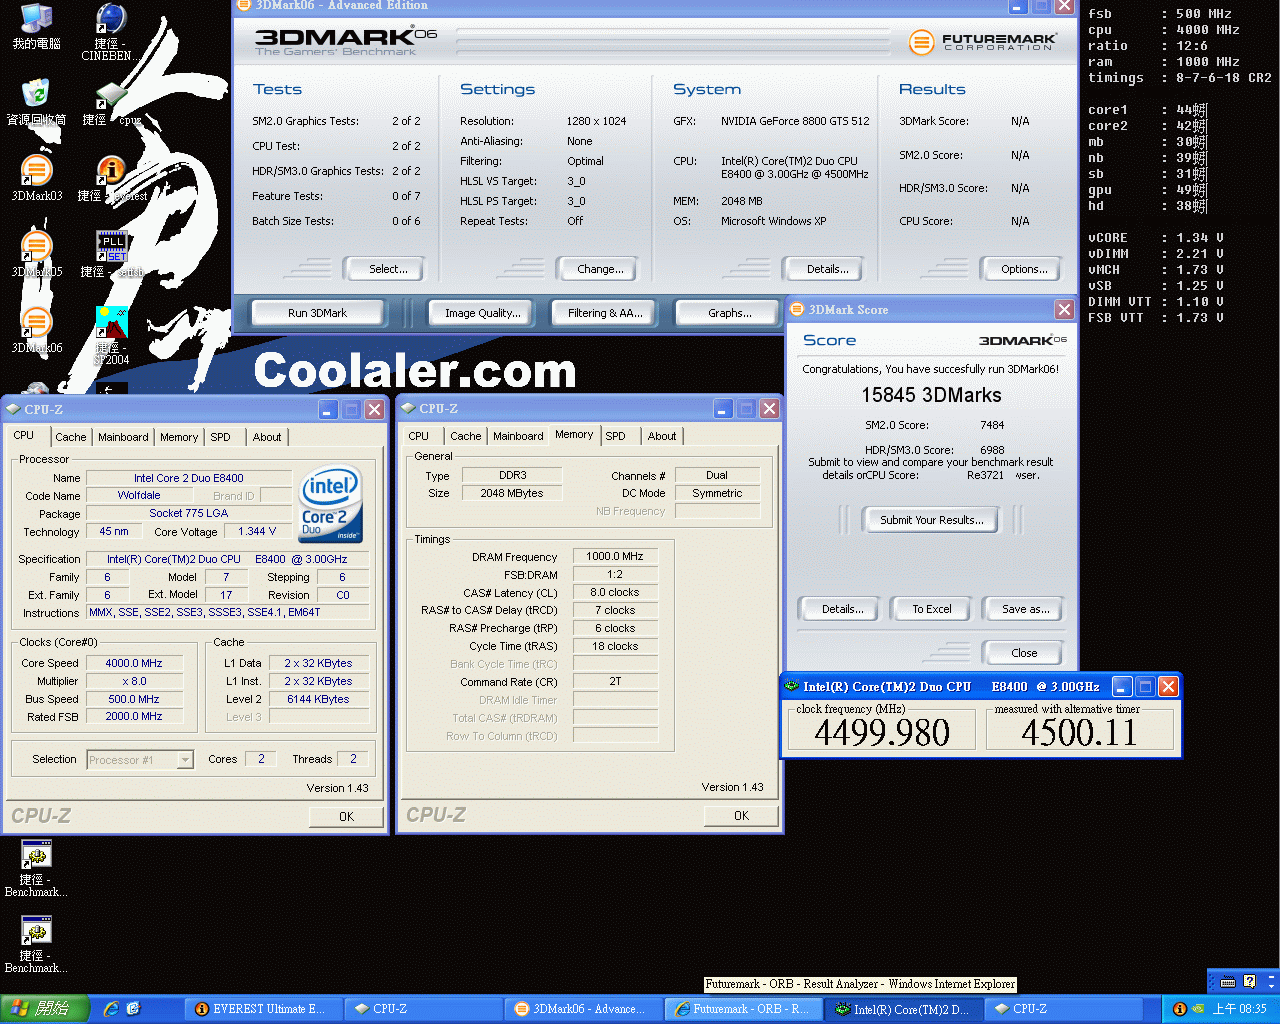
Task: Click the CAS# Latency value 8.0 clocks
Action: (x=615, y=592)
